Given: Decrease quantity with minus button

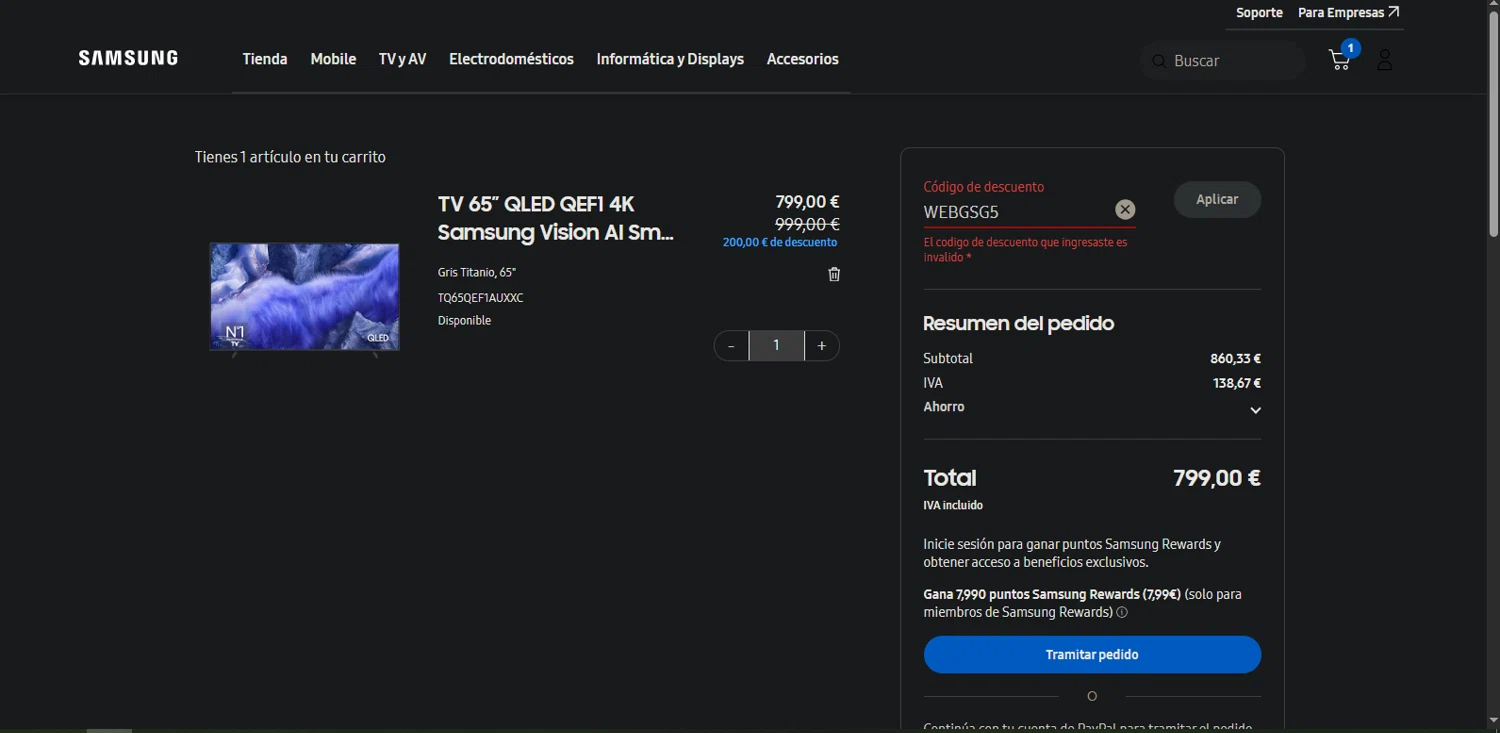Looking at the screenshot, I should click(731, 346).
